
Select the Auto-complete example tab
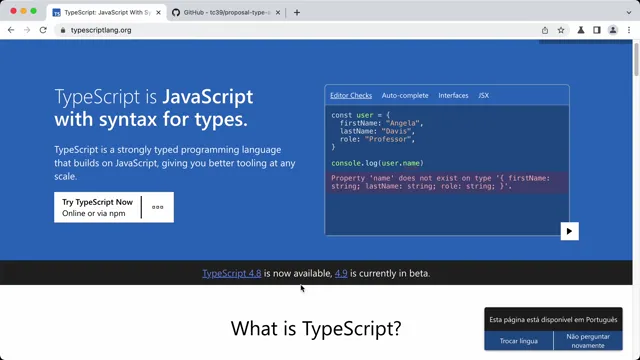click(405, 96)
